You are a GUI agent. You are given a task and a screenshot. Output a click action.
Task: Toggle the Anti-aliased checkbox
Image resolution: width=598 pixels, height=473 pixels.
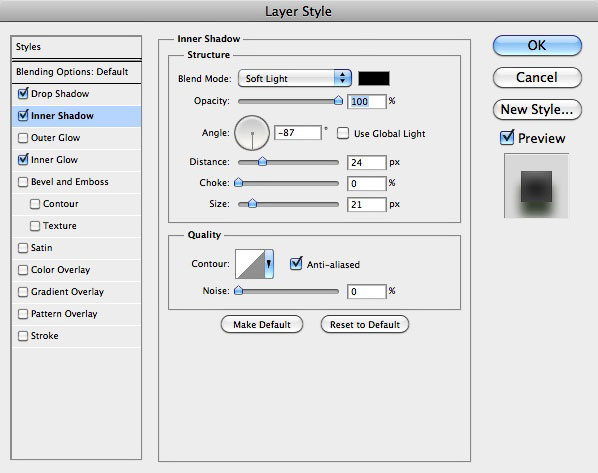pos(296,264)
